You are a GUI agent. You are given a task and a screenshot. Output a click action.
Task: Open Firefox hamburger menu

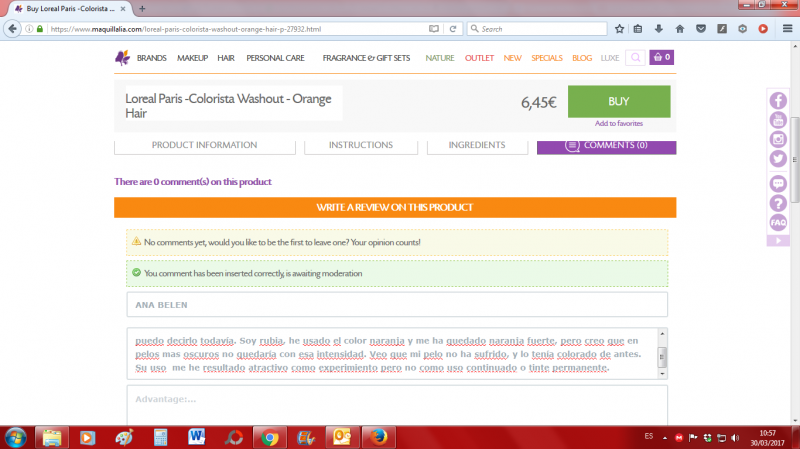[x=787, y=29]
